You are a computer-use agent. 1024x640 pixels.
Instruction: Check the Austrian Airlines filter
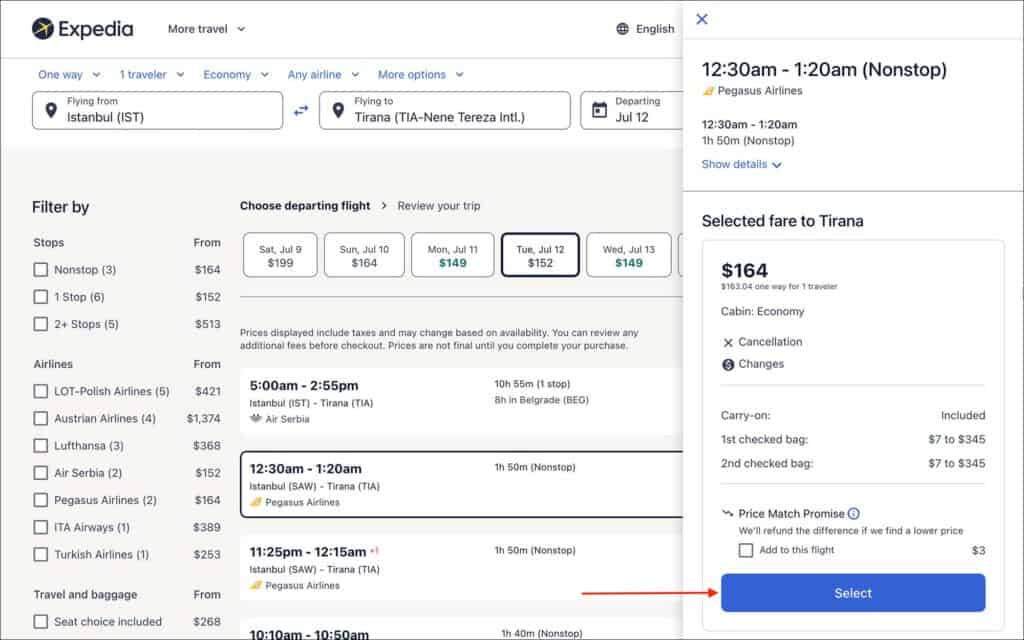pos(40,418)
